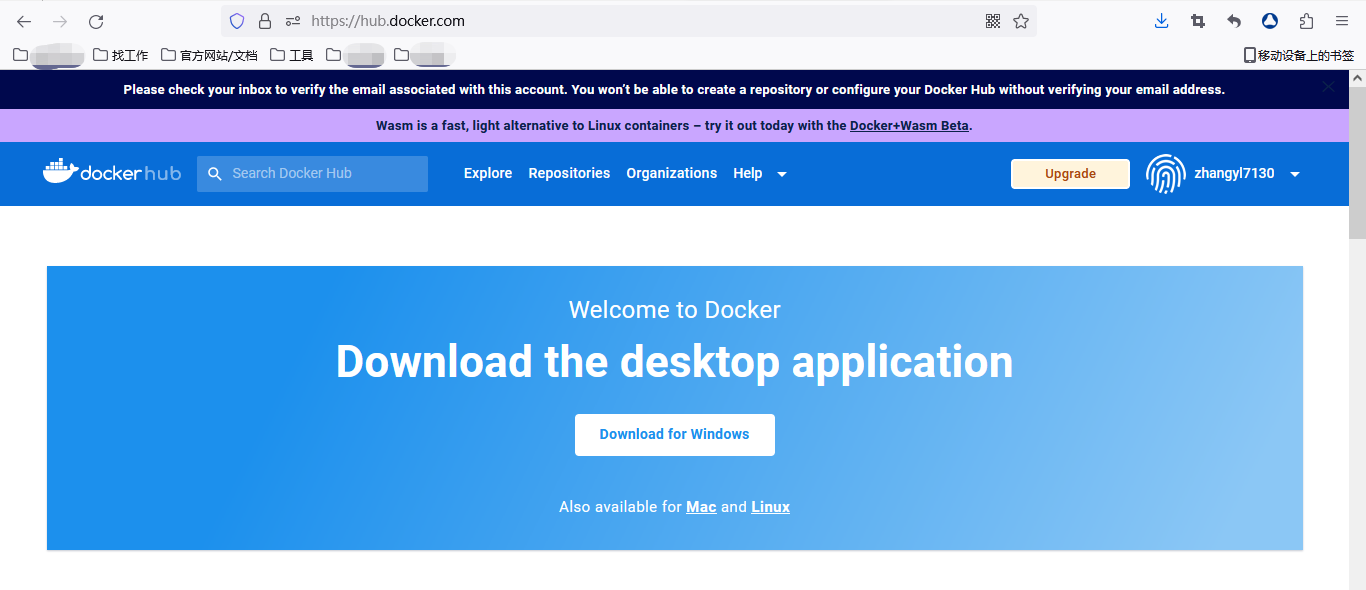Image resolution: width=1366 pixels, height=590 pixels.
Task: Click the screenshot crop icon
Action: (x=1198, y=21)
